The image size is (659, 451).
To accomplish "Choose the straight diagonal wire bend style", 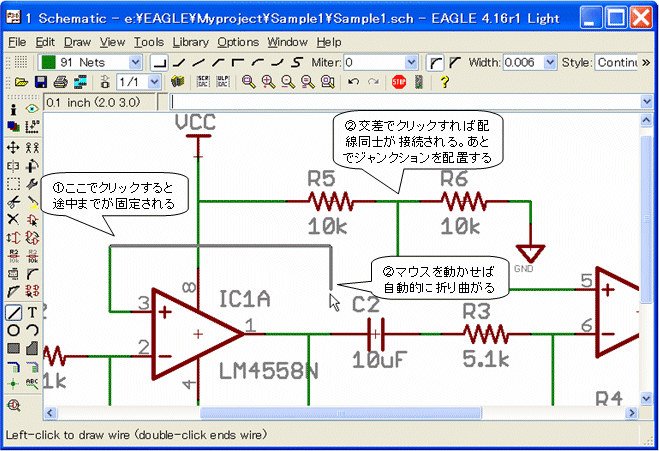I will (x=199, y=63).
